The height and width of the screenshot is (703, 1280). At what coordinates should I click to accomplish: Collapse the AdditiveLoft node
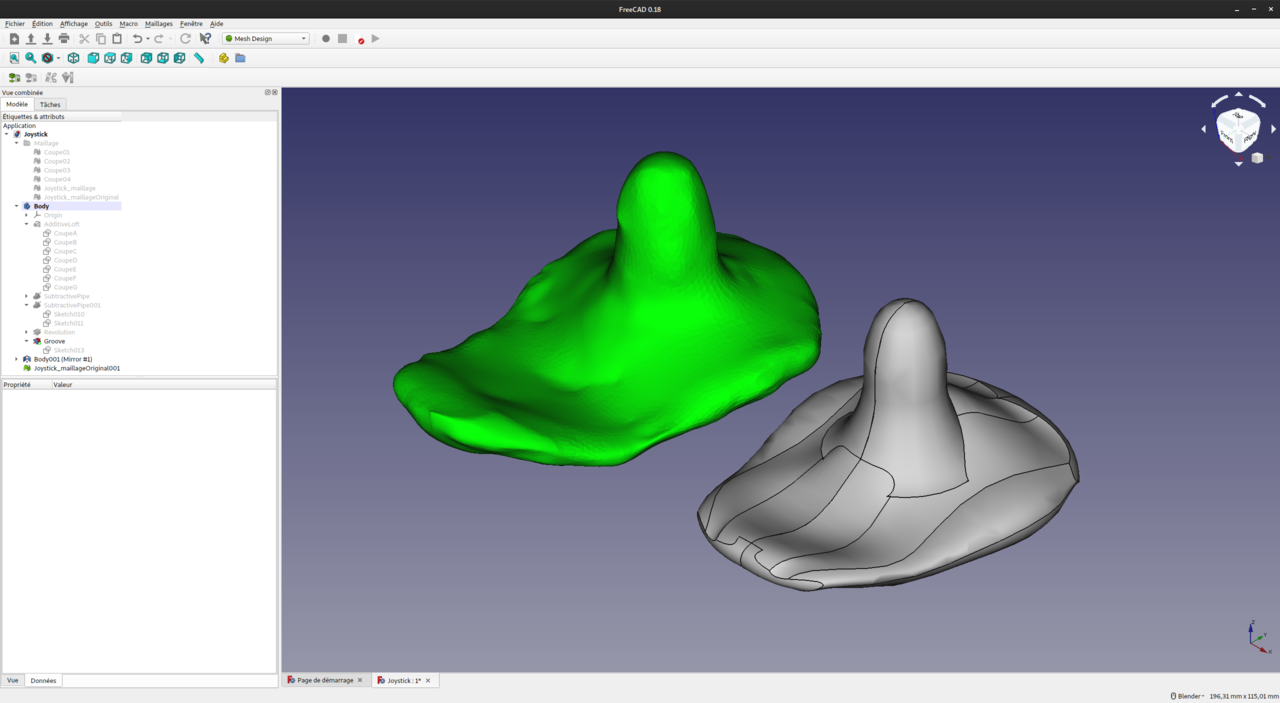[27, 224]
